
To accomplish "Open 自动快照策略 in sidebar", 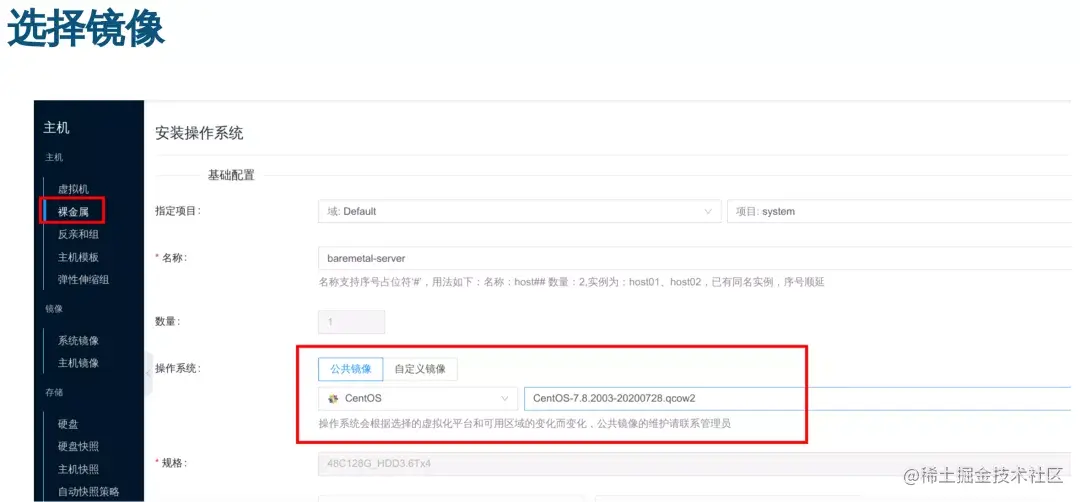I will pyautogui.click(x=88, y=492).
